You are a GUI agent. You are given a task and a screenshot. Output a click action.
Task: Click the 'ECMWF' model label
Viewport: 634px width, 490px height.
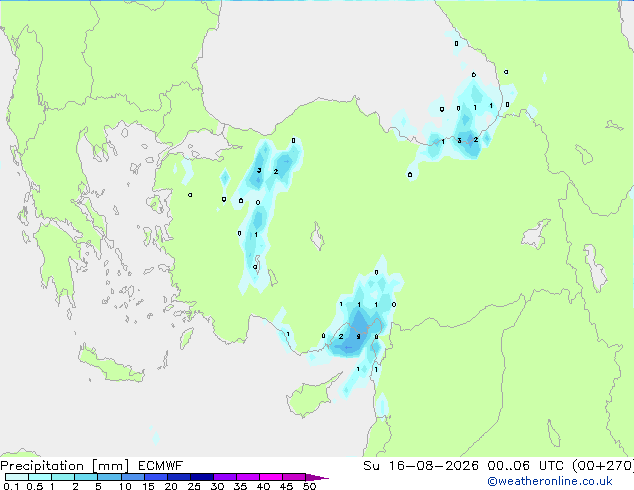tap(161, 466)
